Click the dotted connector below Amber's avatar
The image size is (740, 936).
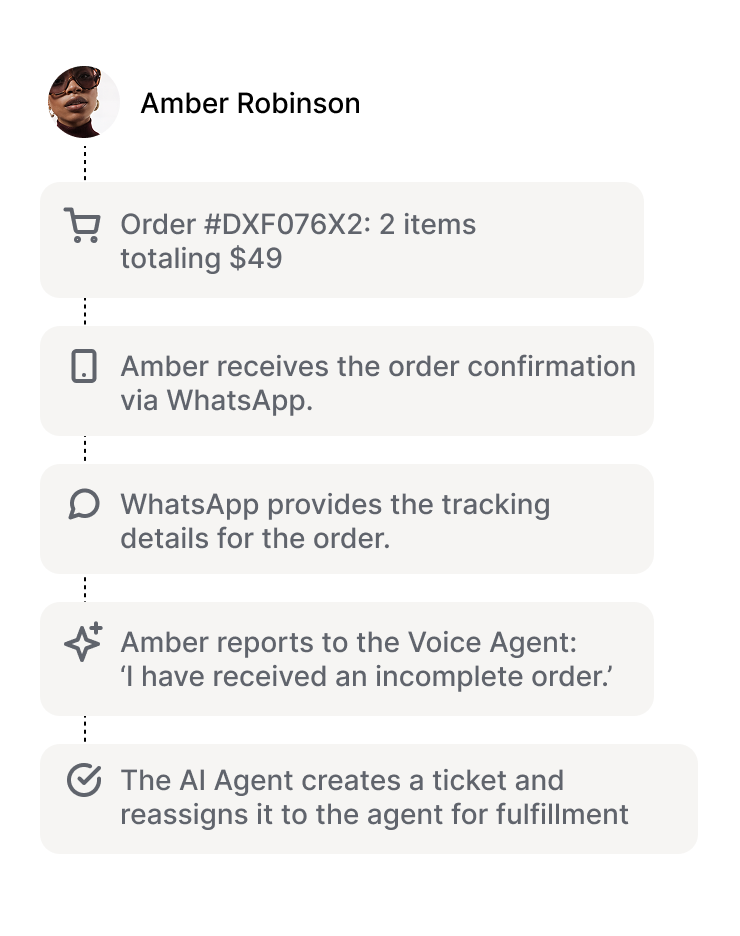click(x=85, y=162)
